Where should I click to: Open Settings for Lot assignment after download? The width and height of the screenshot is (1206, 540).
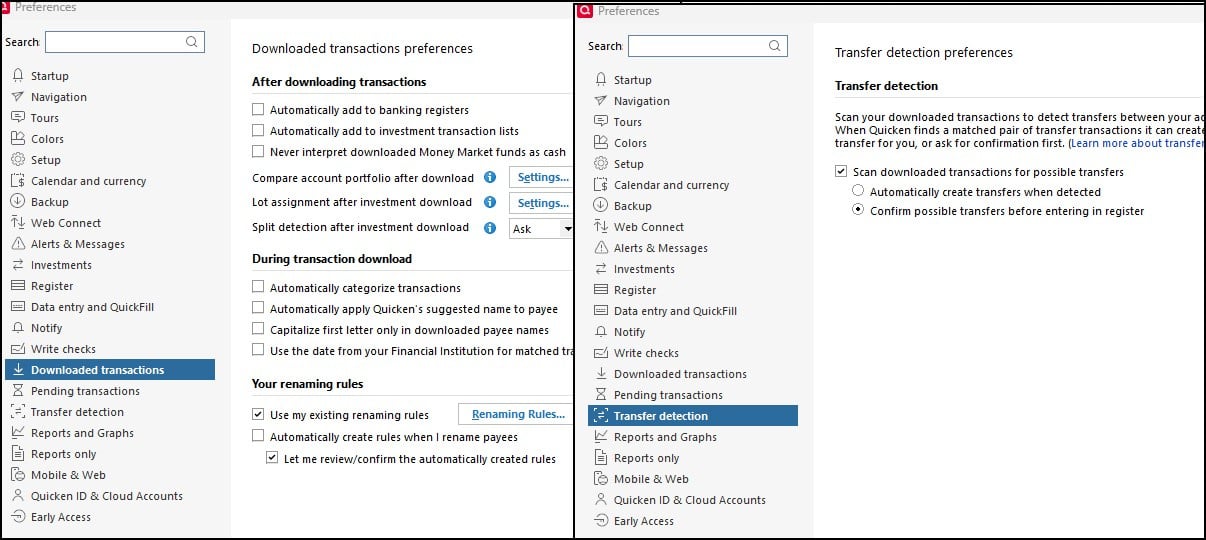point(541,203)
